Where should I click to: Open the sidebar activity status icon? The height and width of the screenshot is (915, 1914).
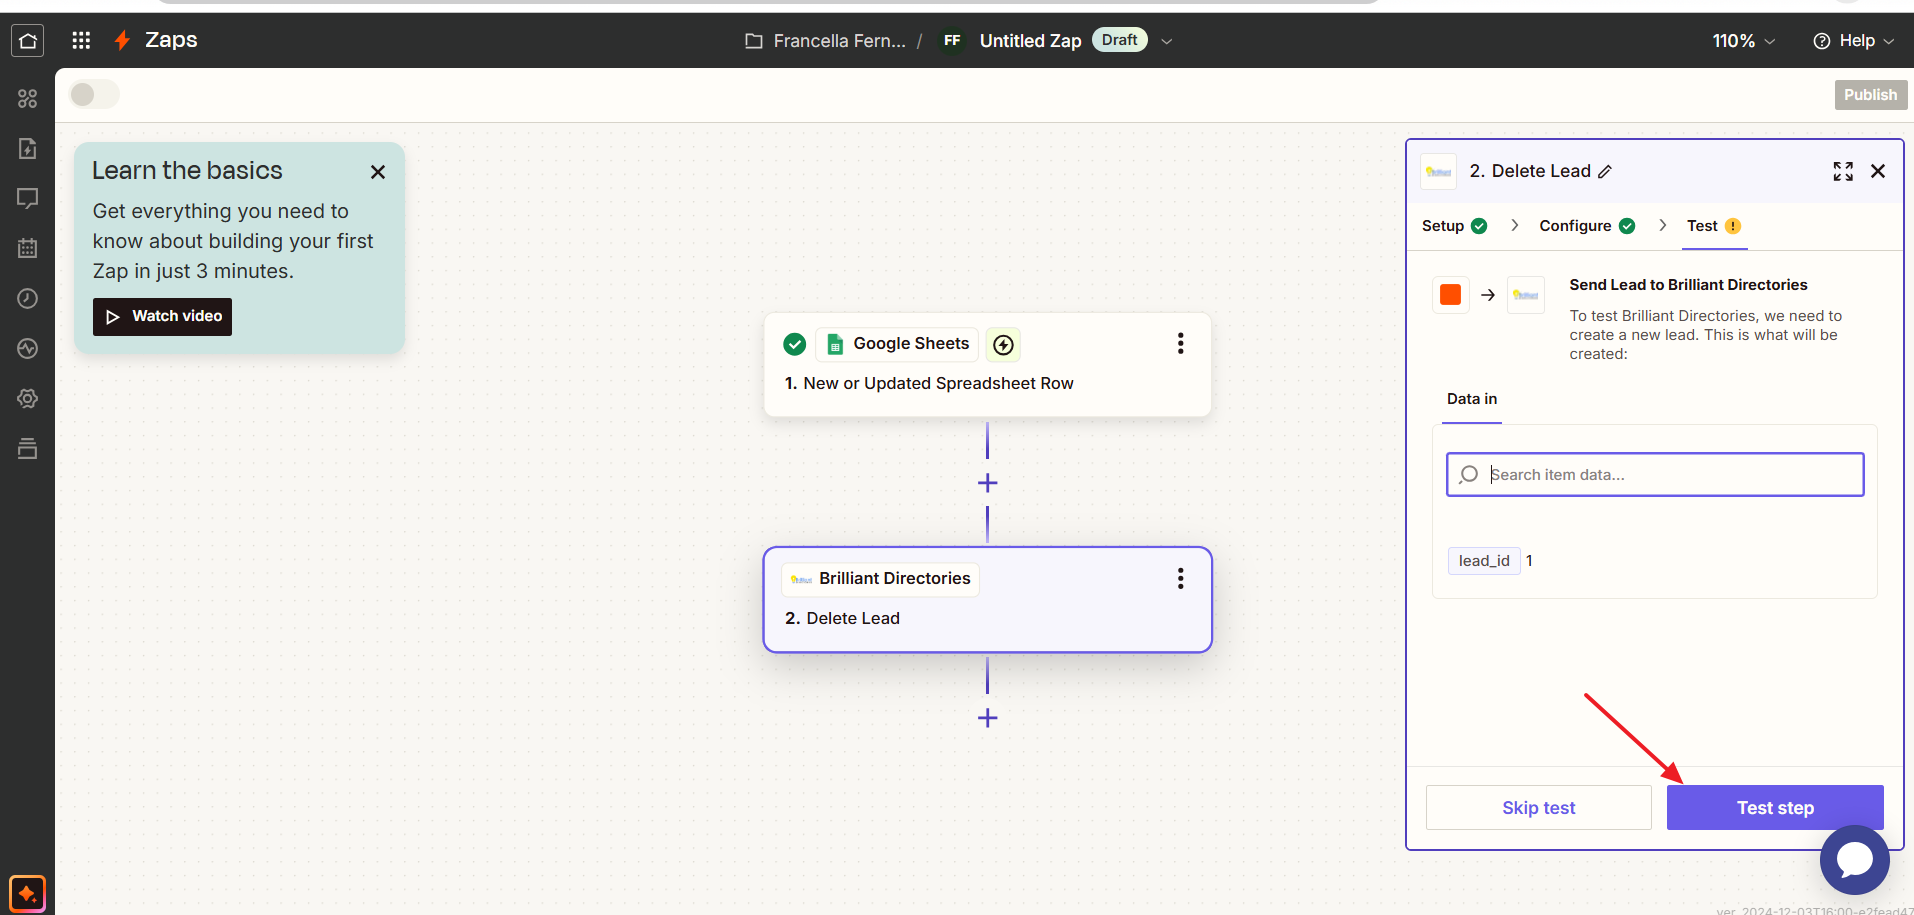(x=28, y=348)
